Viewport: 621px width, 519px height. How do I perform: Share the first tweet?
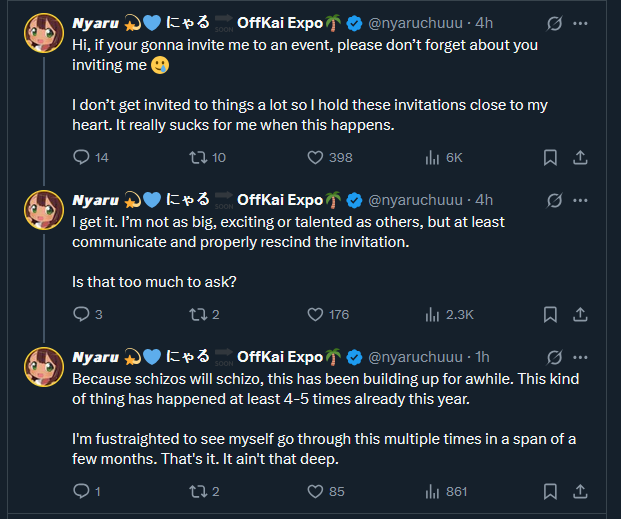(x=579, y=157)
